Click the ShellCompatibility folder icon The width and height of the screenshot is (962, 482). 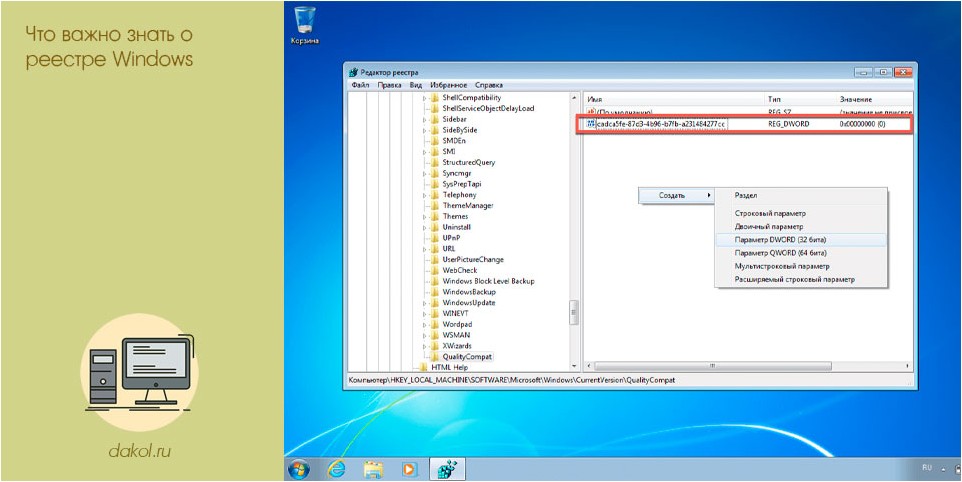click(434, 98)
